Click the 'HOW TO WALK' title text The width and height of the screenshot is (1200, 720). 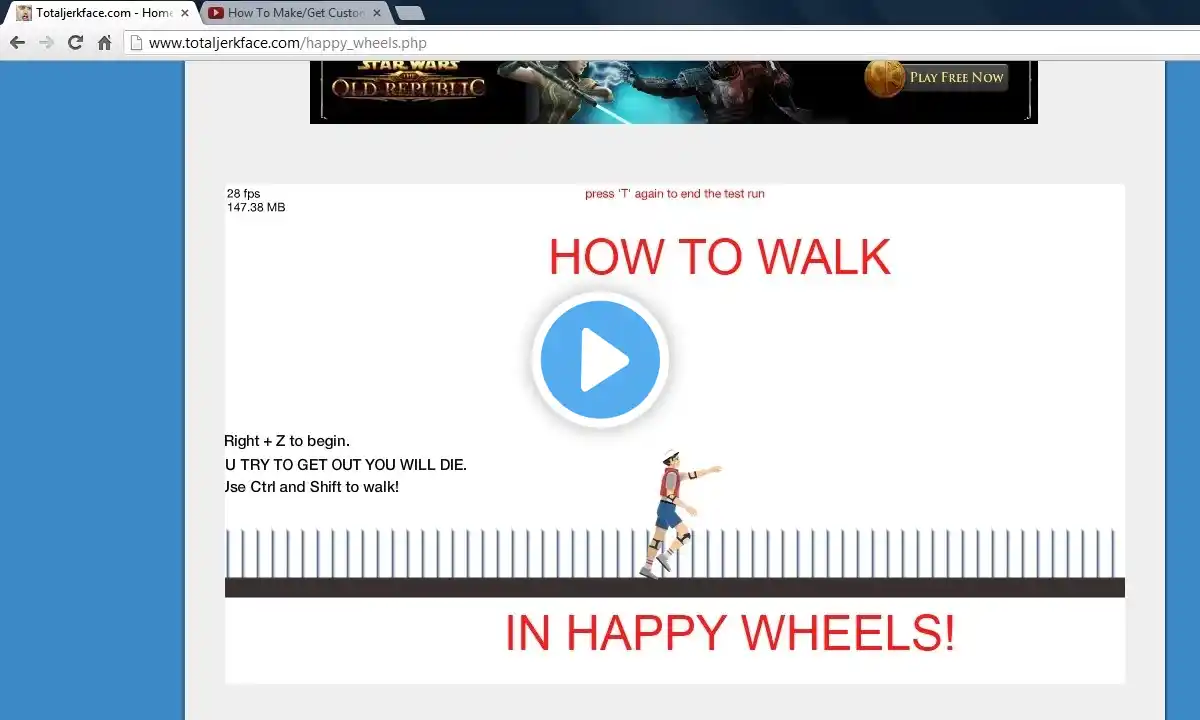tap(719, 257)
